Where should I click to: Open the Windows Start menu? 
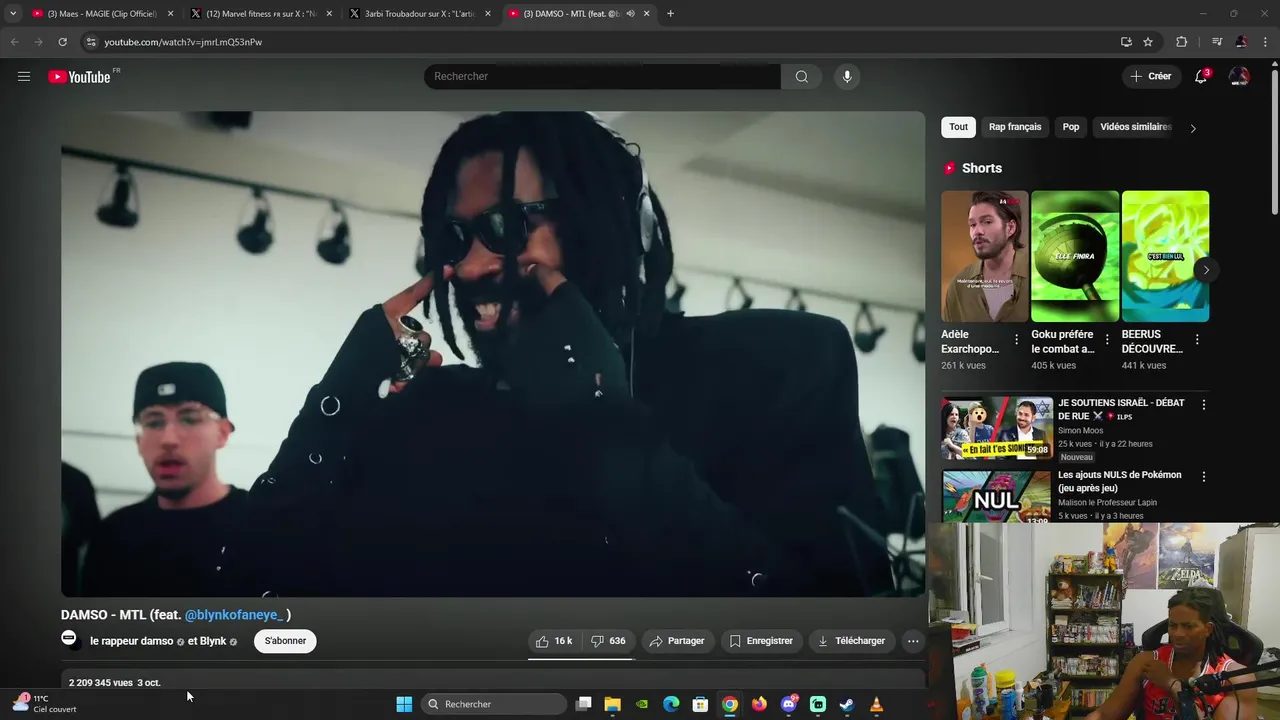pos(404,704)
